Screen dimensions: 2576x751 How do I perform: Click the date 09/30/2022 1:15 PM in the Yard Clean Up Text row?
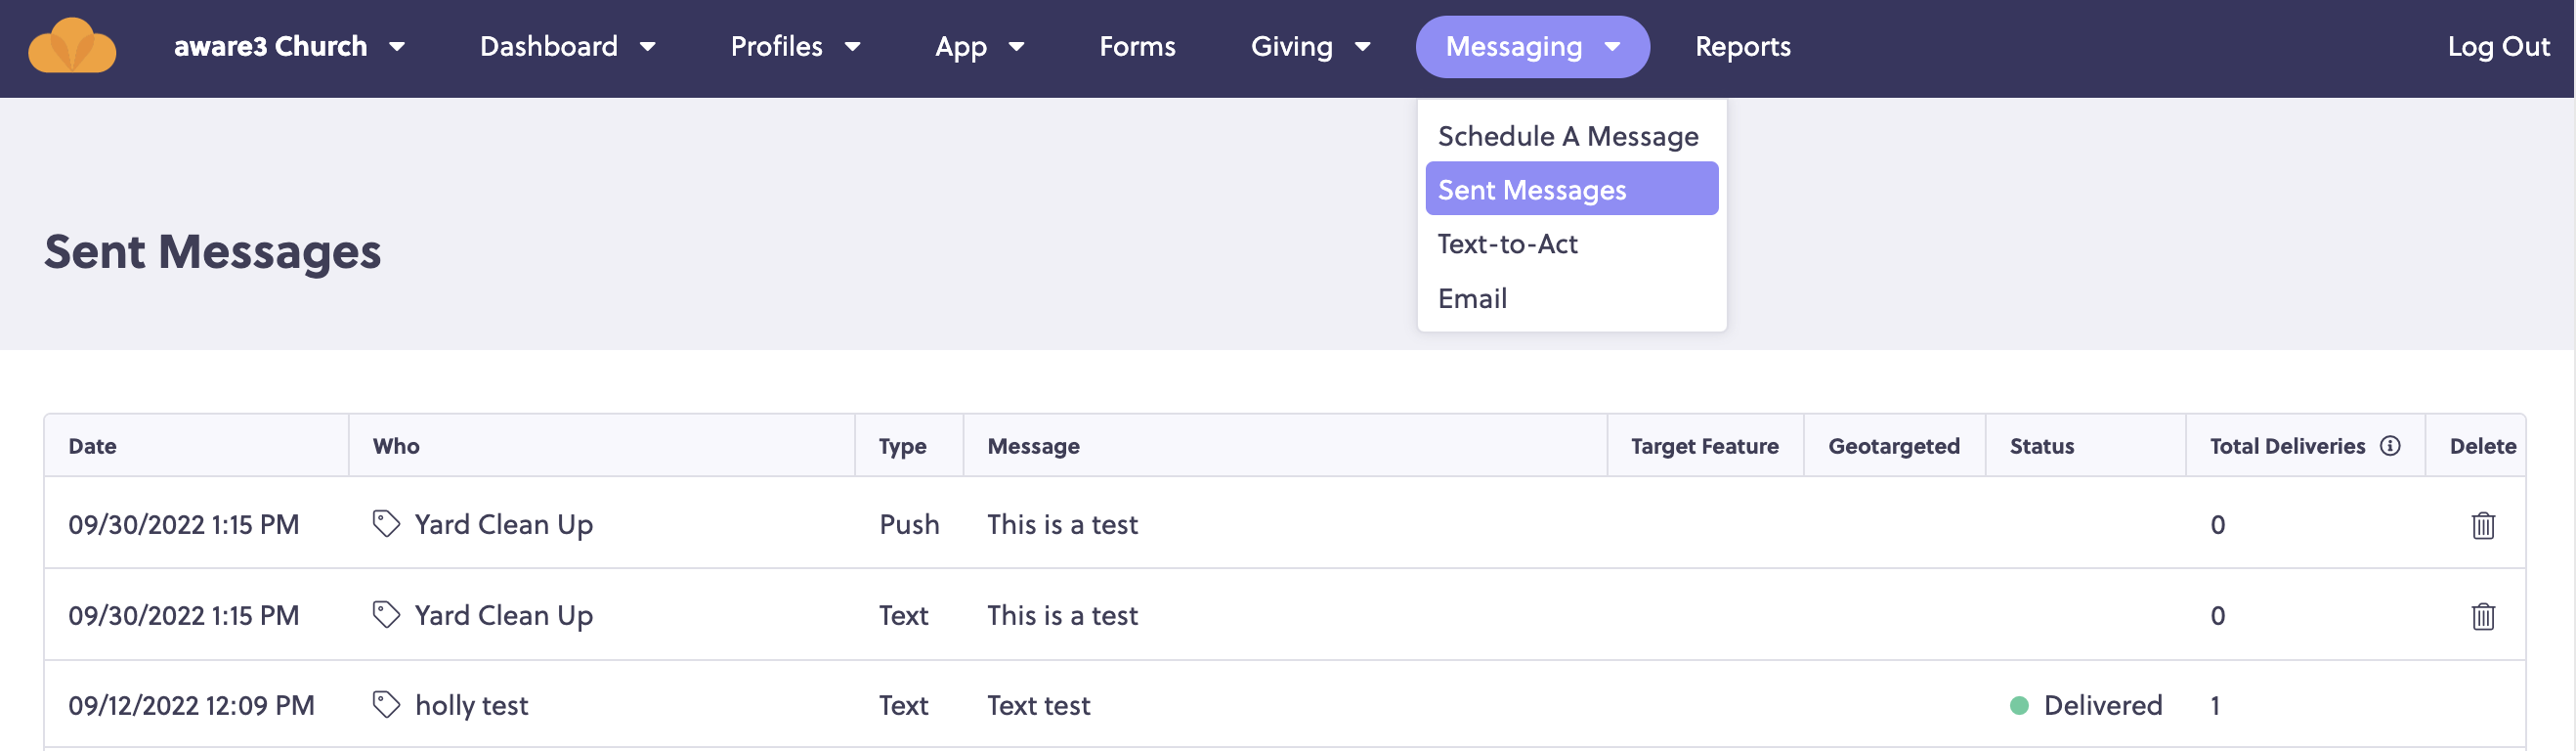coord(183,615)
